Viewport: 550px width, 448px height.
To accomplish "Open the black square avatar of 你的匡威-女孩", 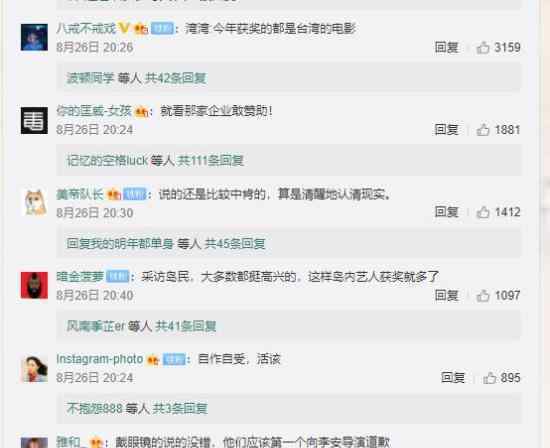I will click(x=34, y=121).
